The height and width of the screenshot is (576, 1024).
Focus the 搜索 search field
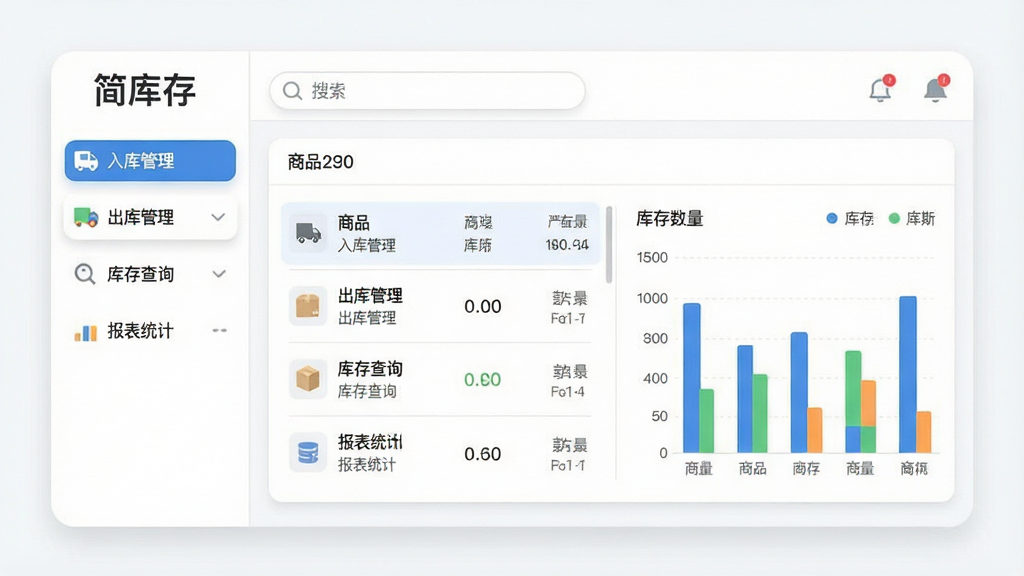point(427,91)
